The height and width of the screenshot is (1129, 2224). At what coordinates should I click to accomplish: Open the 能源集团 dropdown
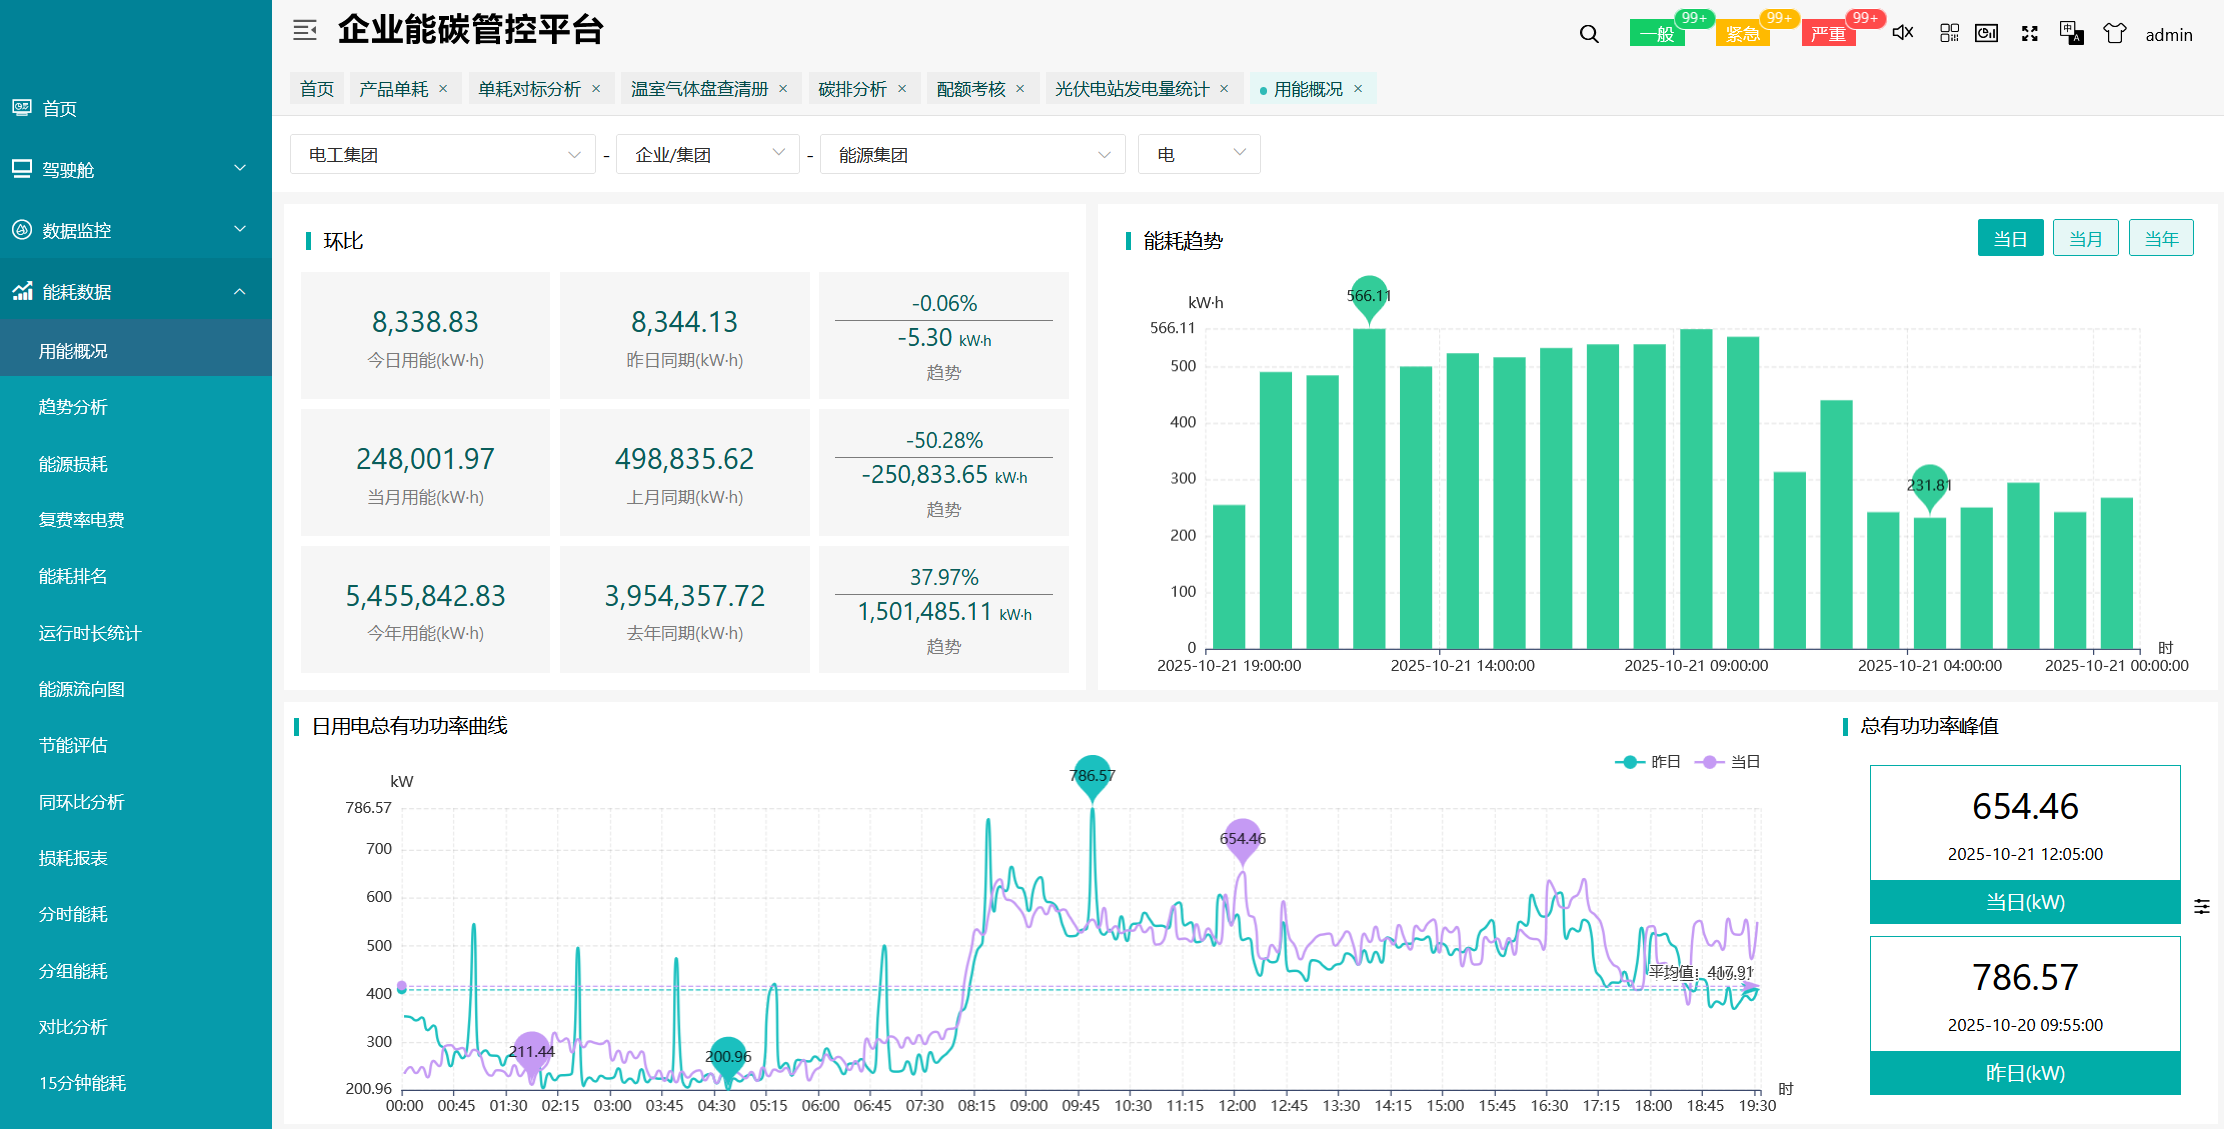(972, 155)
